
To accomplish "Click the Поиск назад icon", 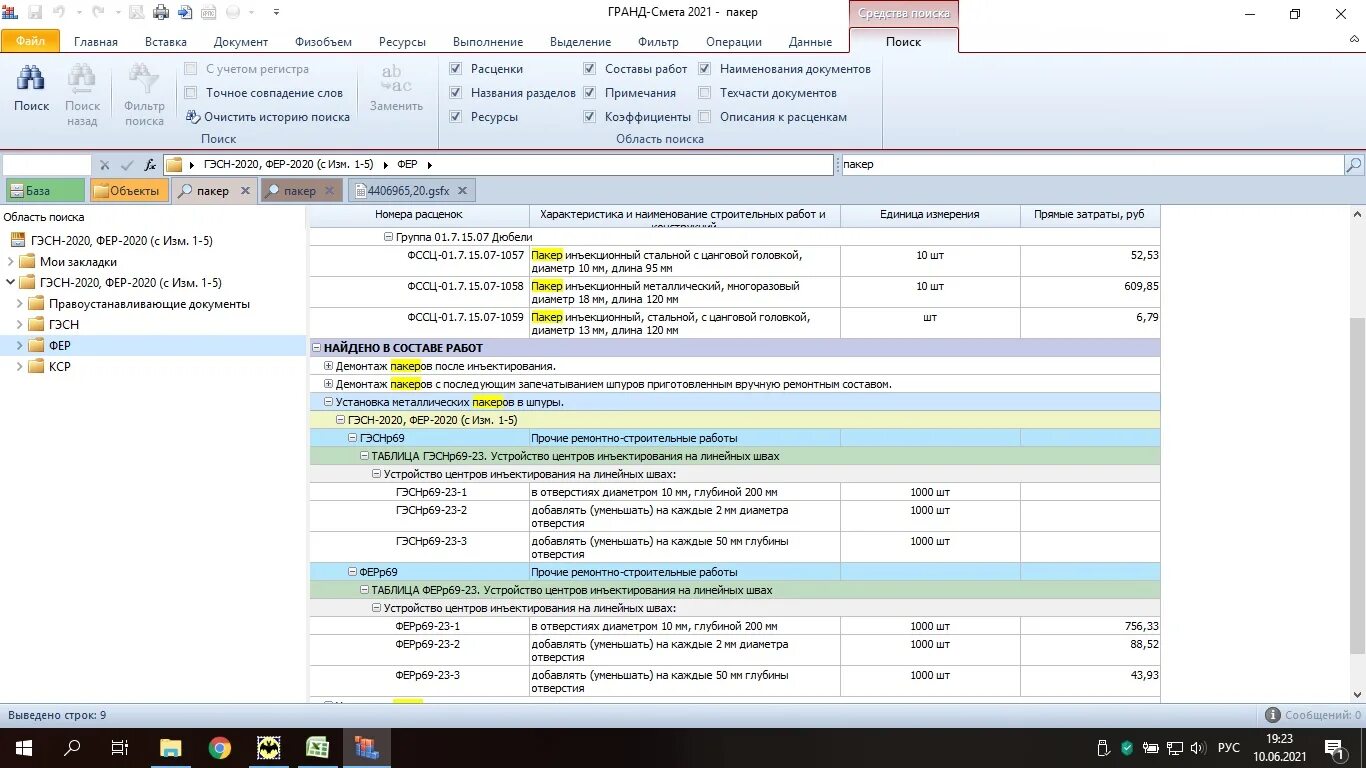I will pos(82,80).
